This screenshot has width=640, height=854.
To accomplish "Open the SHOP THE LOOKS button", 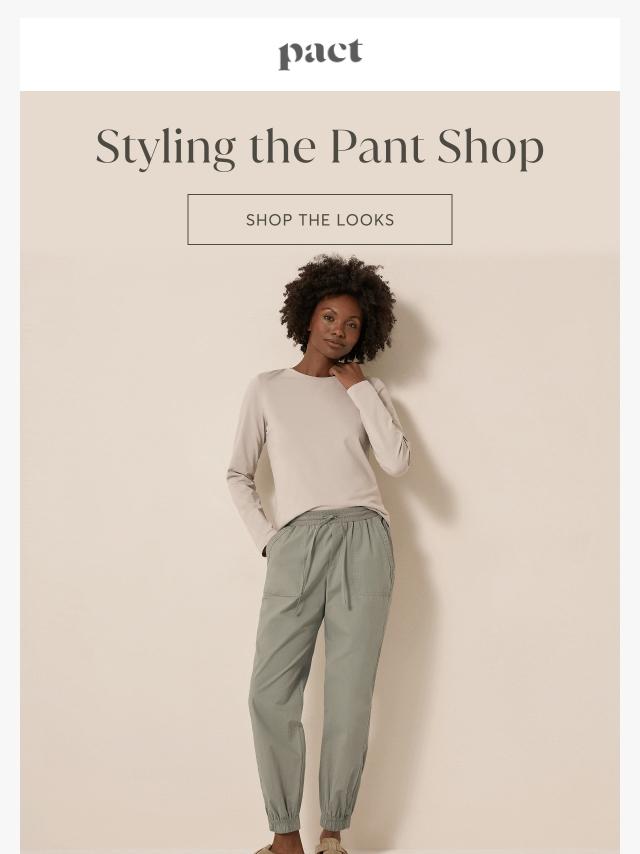I will click(320, 219).
